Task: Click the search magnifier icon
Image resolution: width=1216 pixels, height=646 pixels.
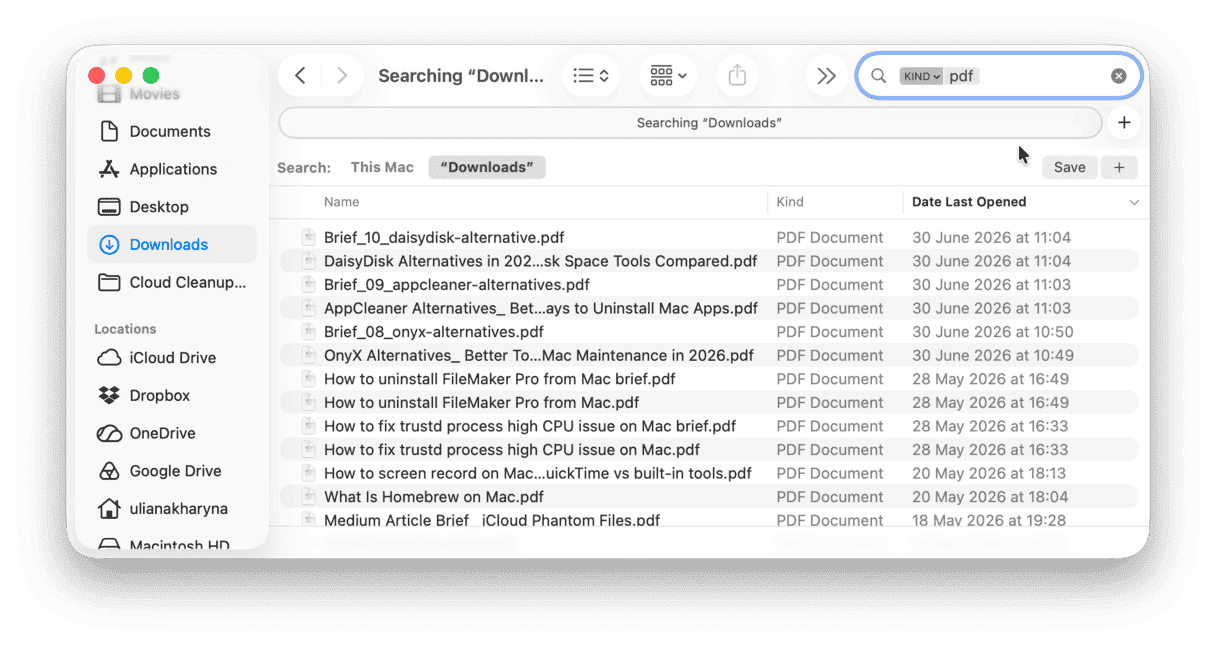Action: pos(879,76)
